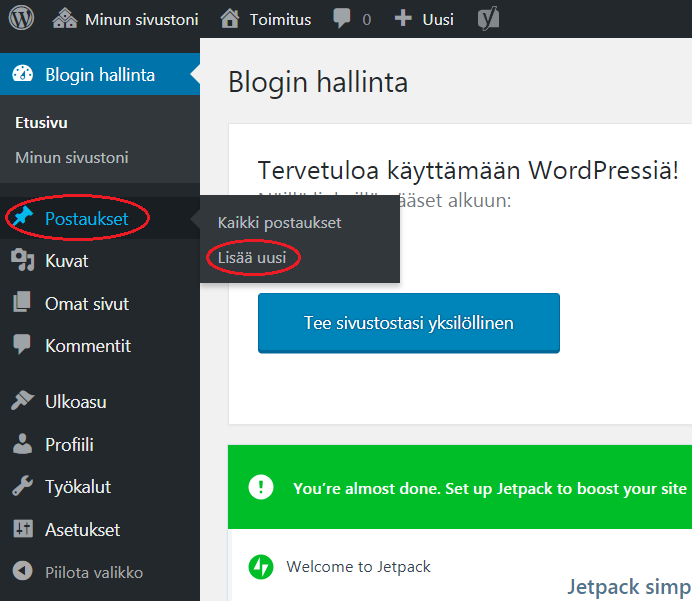Open the Yoast SEO icon in admin bar

(489, 19)
